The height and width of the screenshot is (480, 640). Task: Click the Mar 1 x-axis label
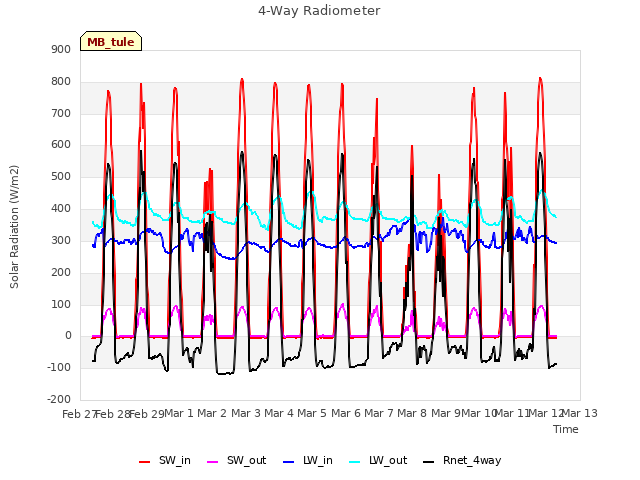[x=179, y=413]
